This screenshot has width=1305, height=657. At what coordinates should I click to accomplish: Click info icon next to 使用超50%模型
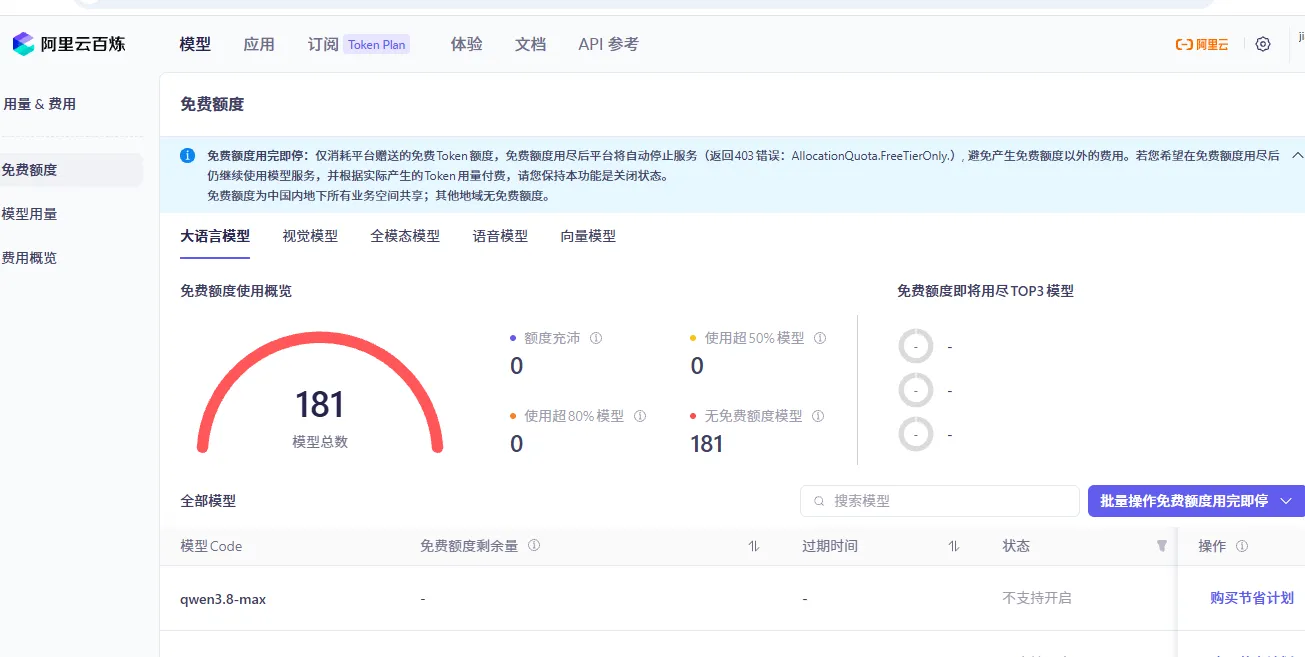tap(820, 338)
